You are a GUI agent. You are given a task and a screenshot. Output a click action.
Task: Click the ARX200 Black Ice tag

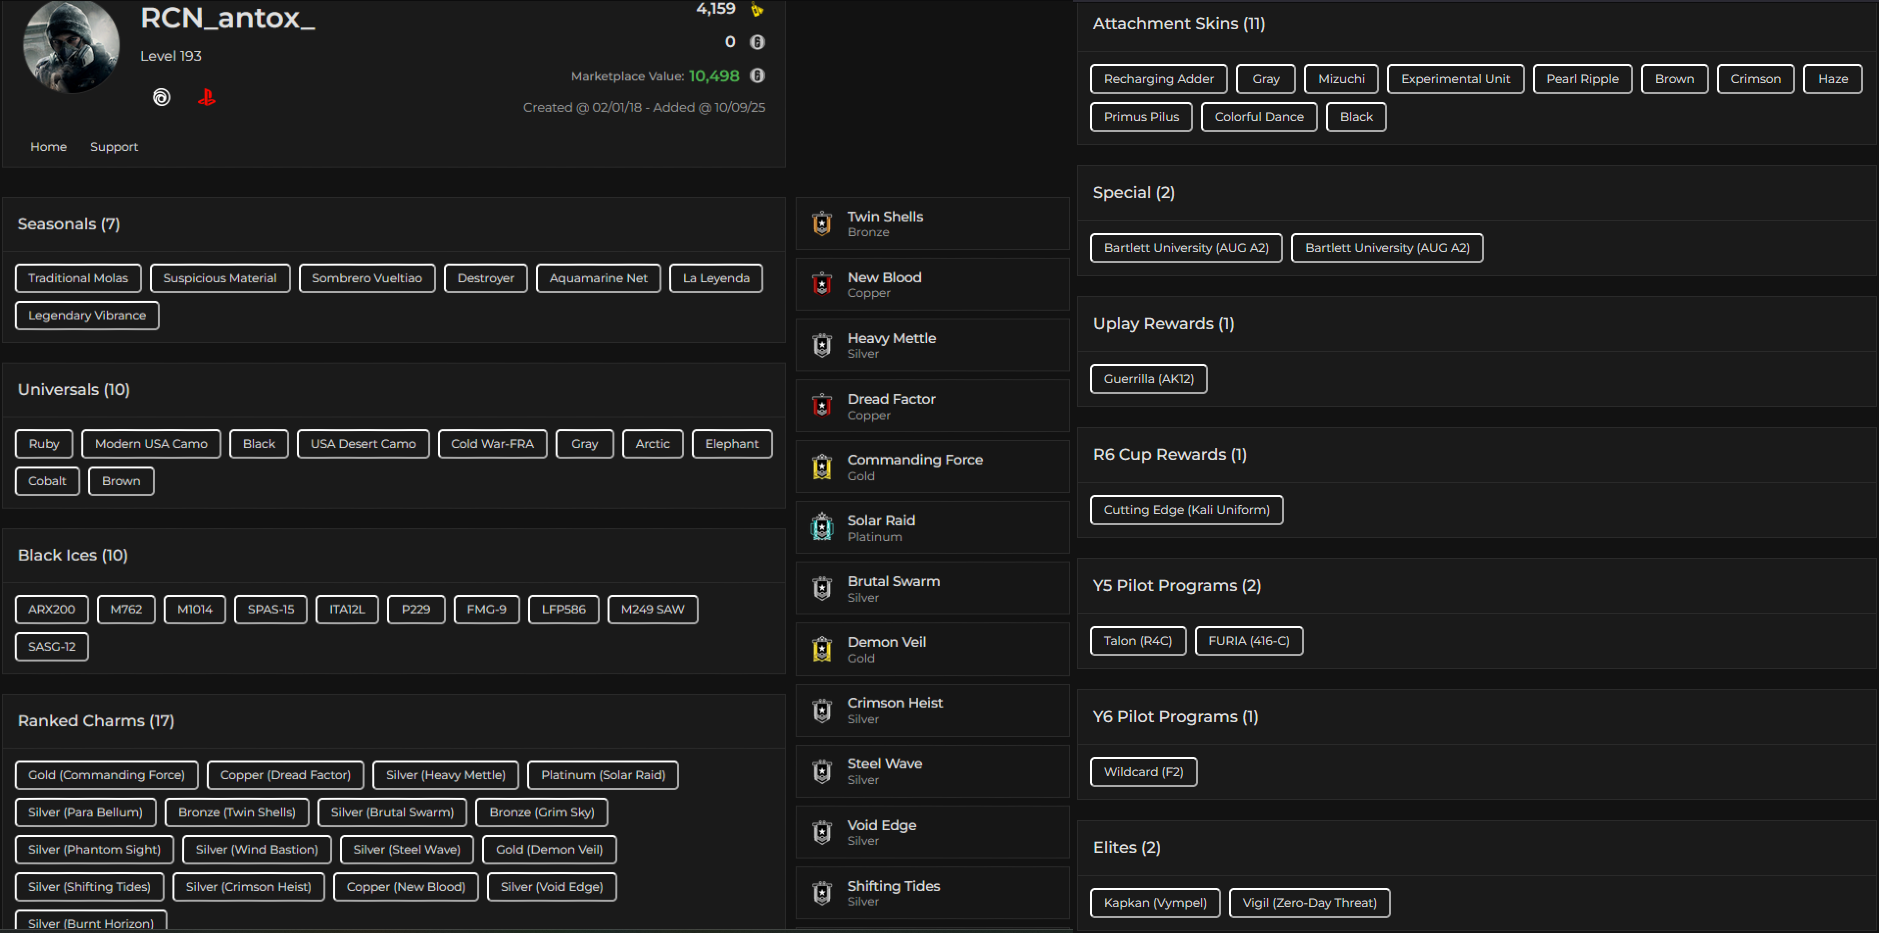click(52, 610)
